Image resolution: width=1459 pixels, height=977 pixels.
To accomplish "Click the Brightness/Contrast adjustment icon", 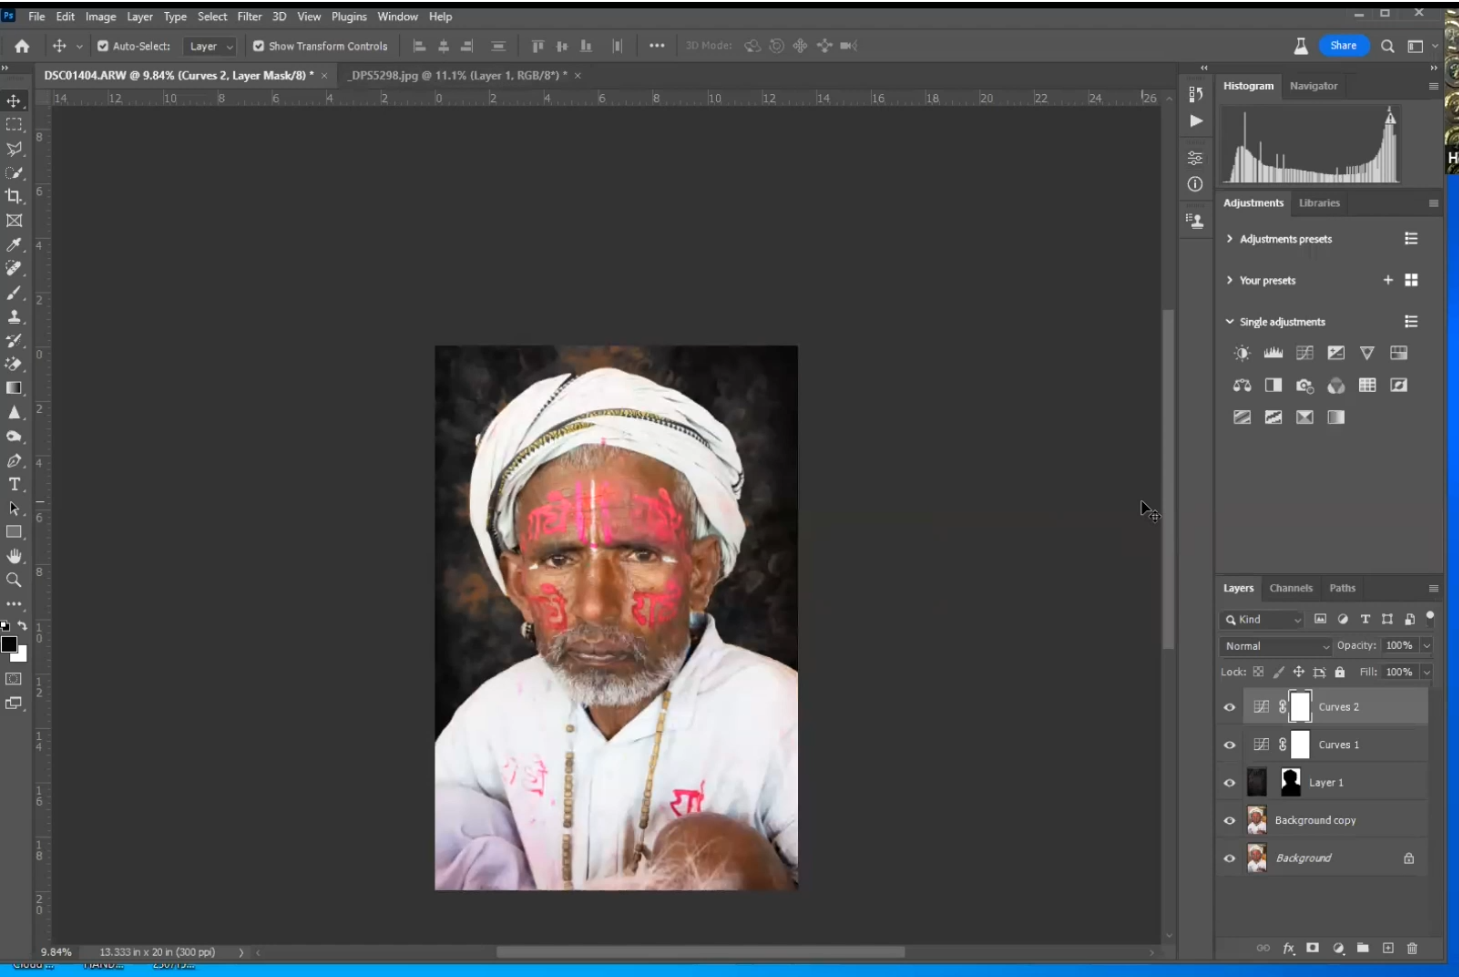I will [x=1242, y=353].
